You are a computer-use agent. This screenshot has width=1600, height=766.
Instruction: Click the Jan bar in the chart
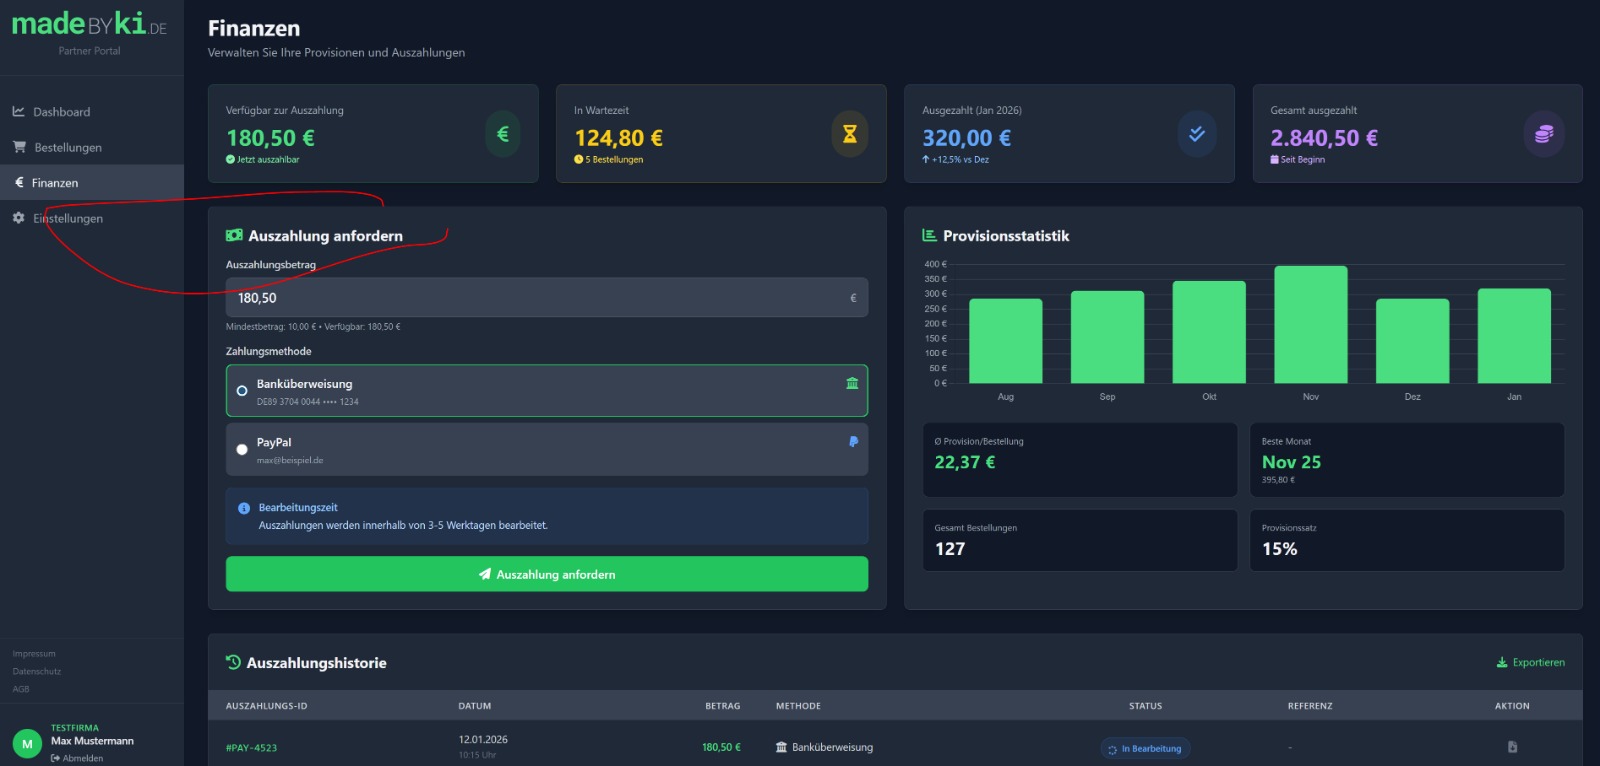[1514, 336]
